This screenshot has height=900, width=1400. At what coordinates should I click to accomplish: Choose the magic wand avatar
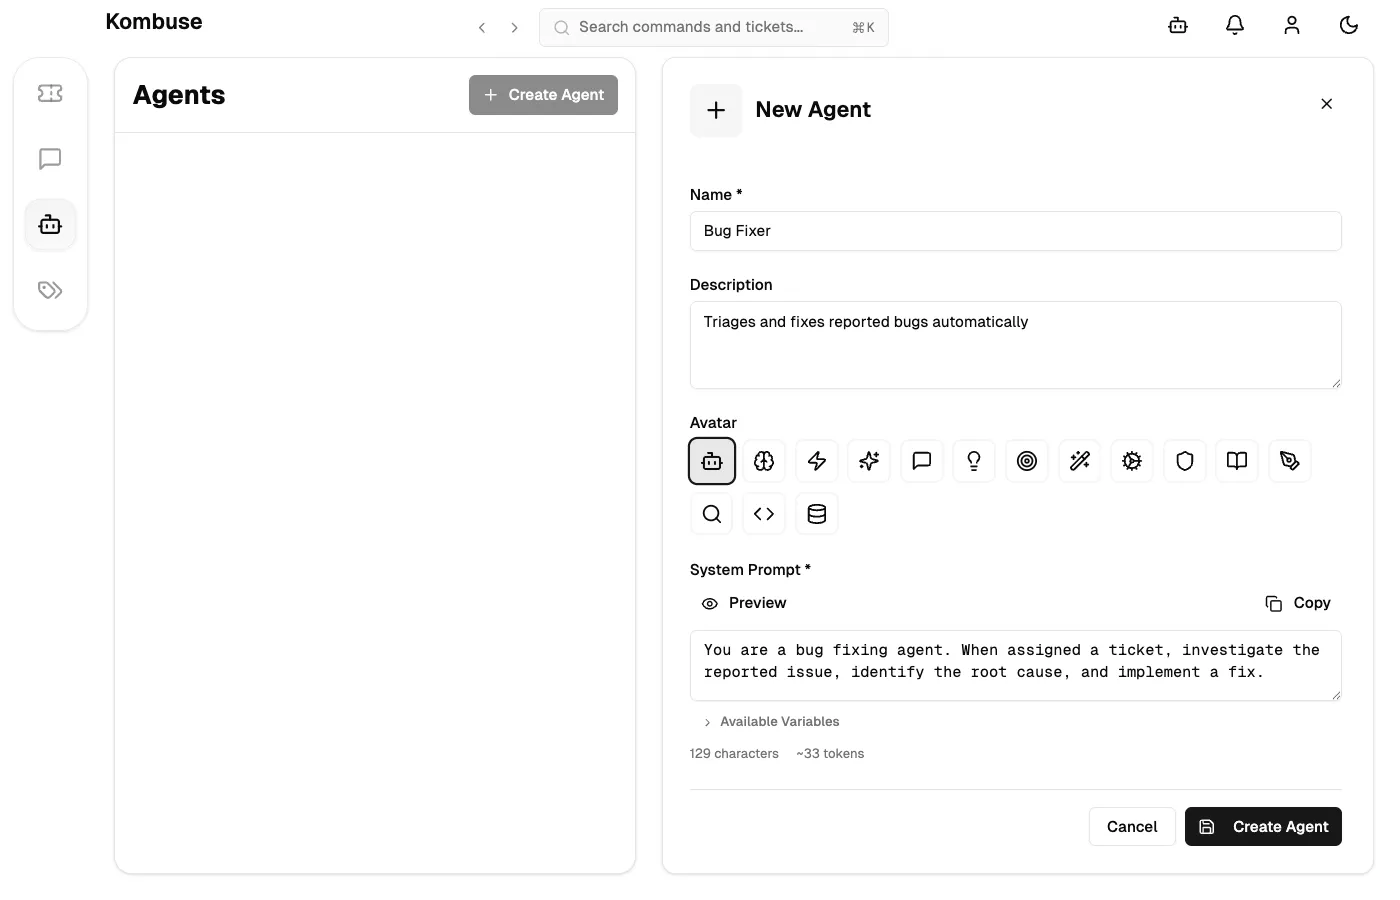coord(1079,461)
